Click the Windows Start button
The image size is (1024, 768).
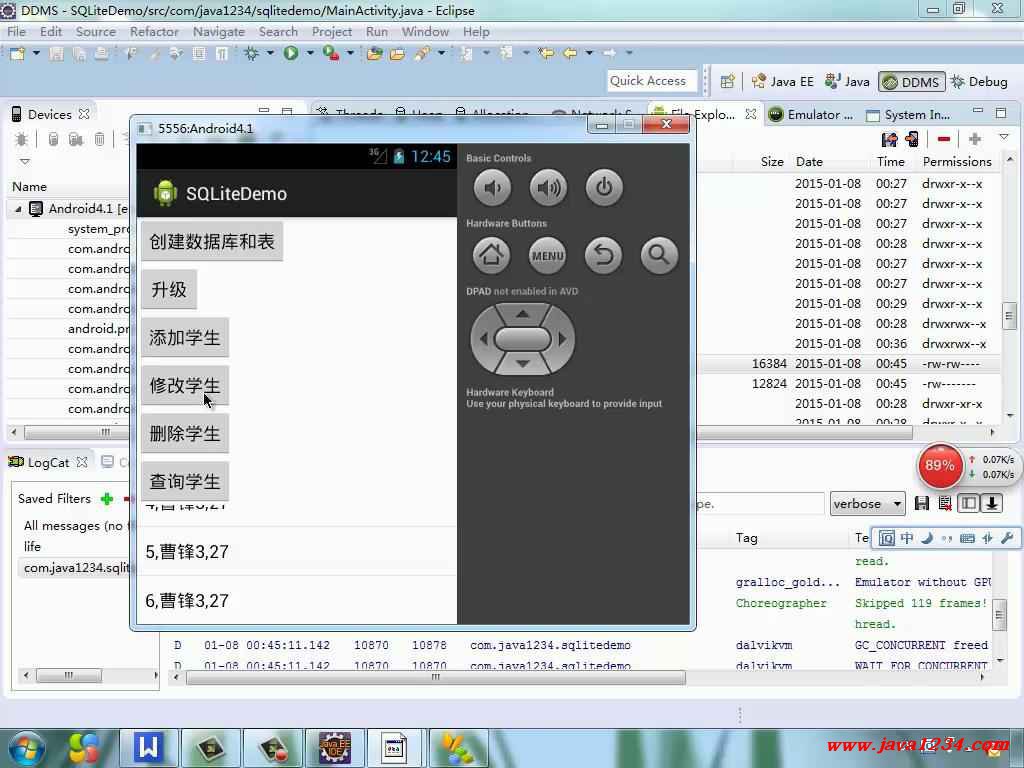pyautogui.click(x=25, y=748)
